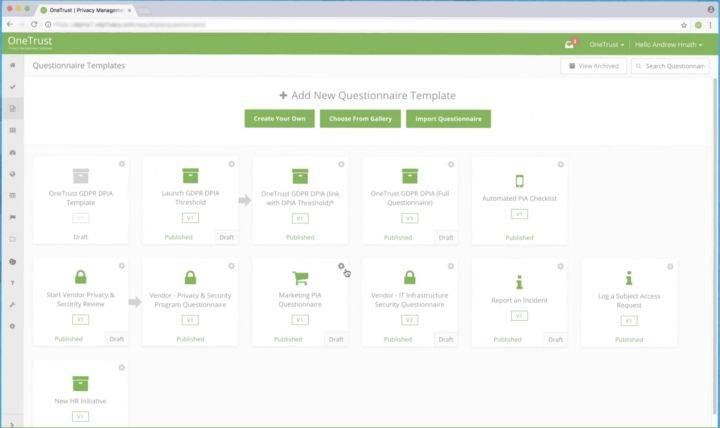This screenshot has height=428, width=720.
Task: Click the cookie icon in the sidebar
Action: (12, 261)
